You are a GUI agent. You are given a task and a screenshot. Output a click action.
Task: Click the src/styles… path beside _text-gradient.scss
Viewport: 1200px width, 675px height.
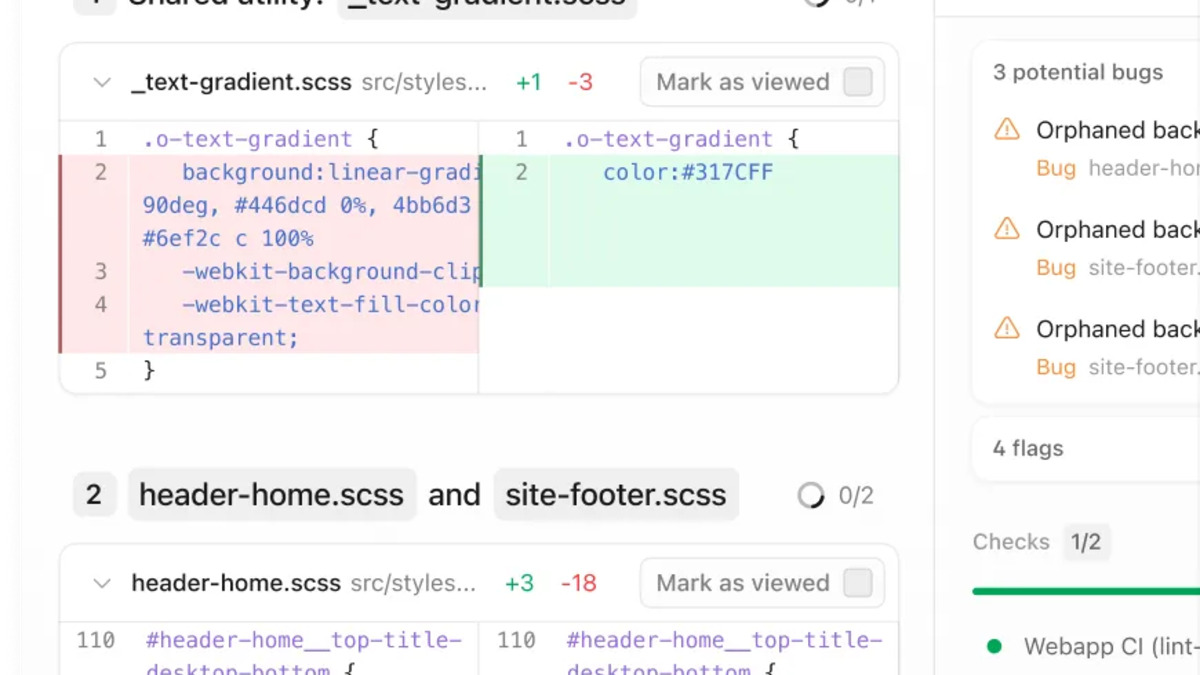point(424,83)
